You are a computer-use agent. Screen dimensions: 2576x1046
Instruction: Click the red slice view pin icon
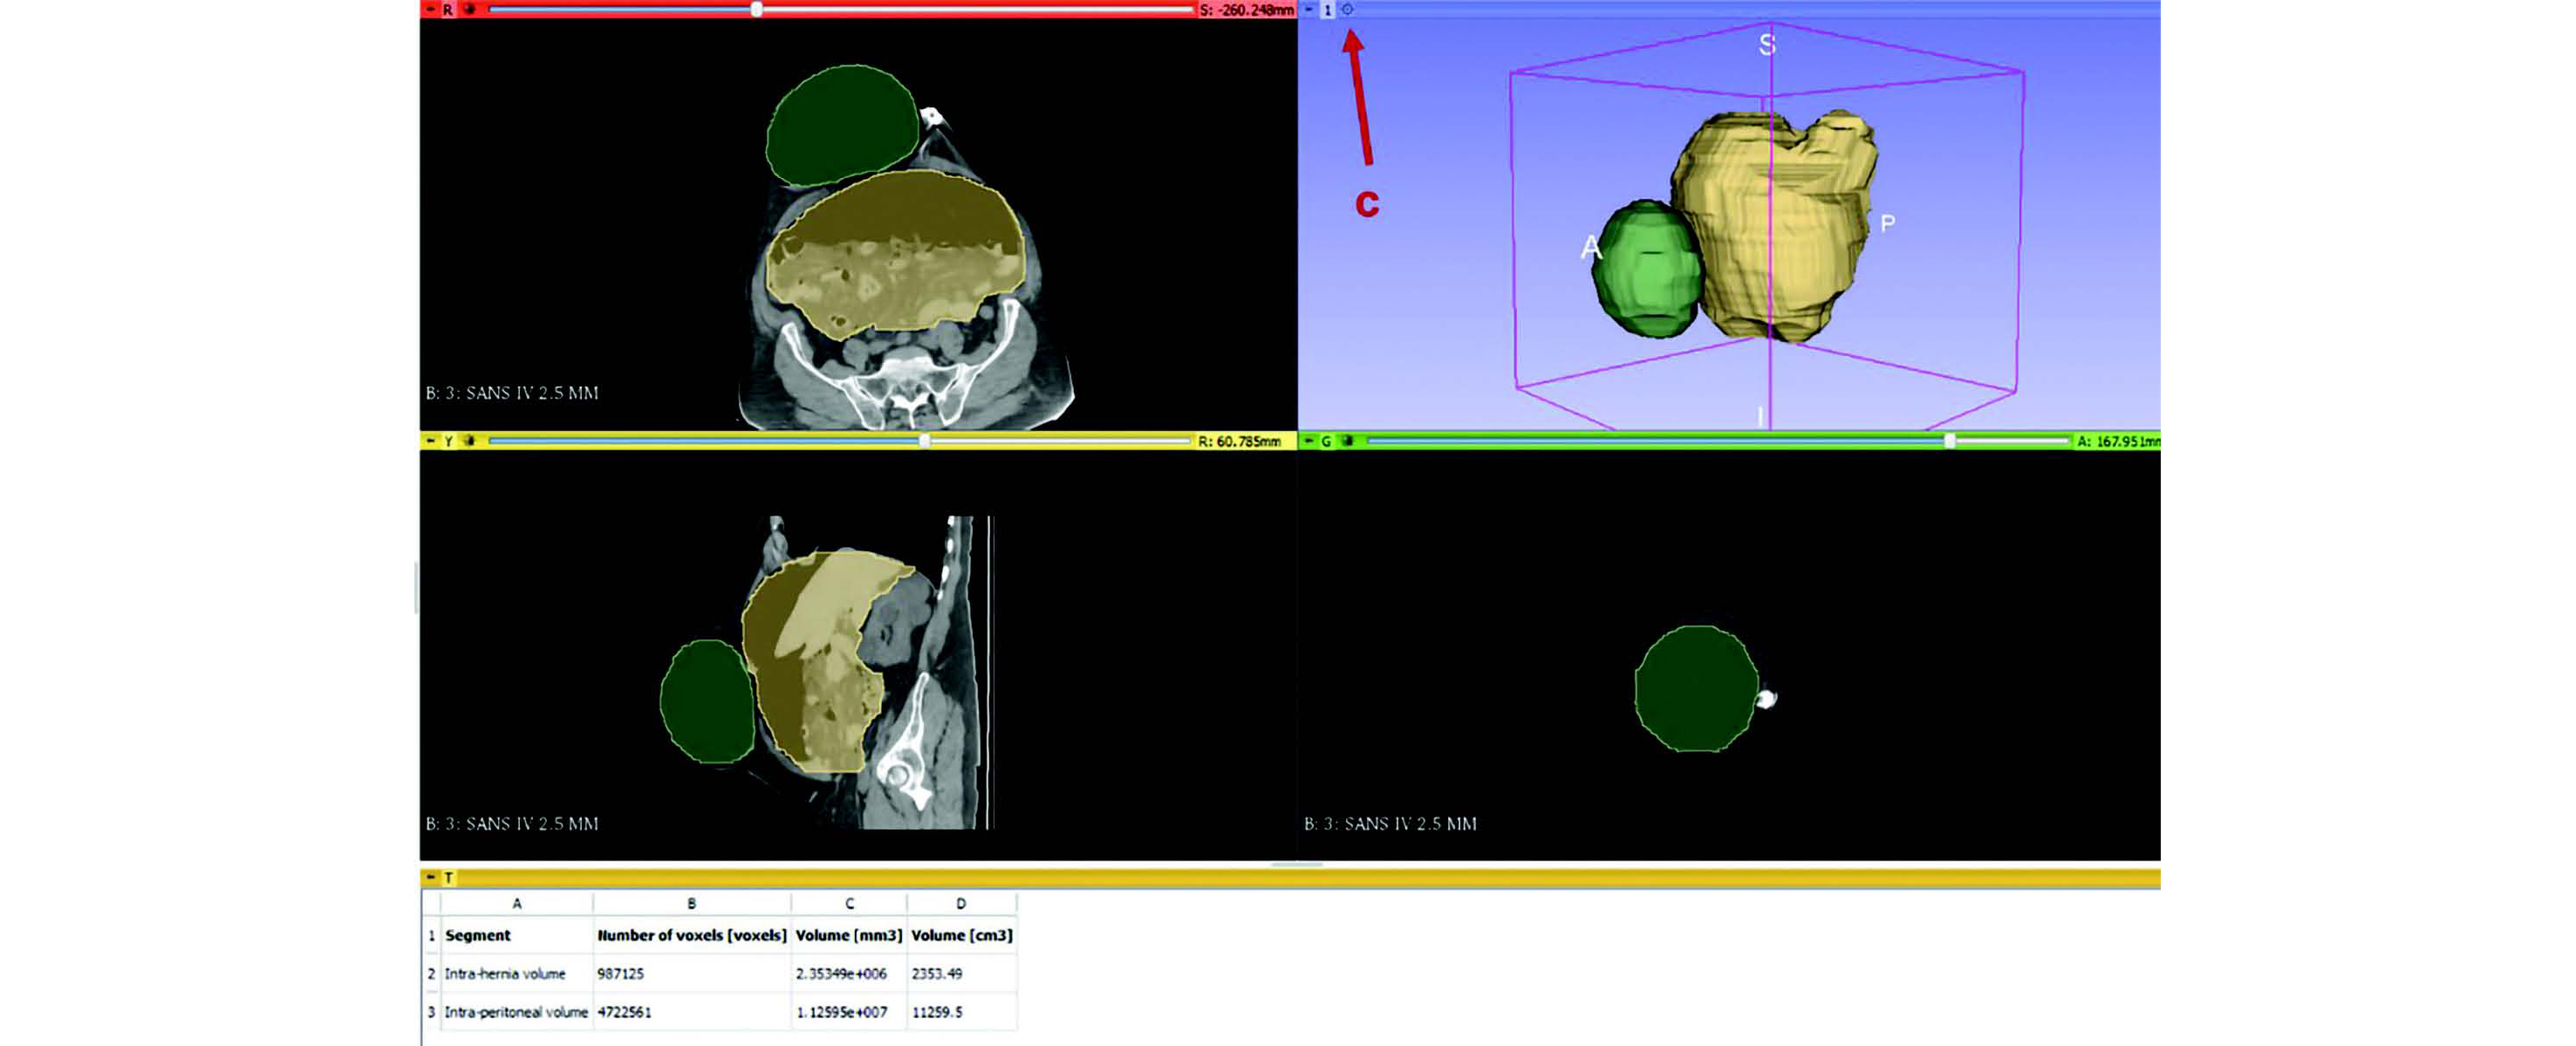tap(431, 9)
